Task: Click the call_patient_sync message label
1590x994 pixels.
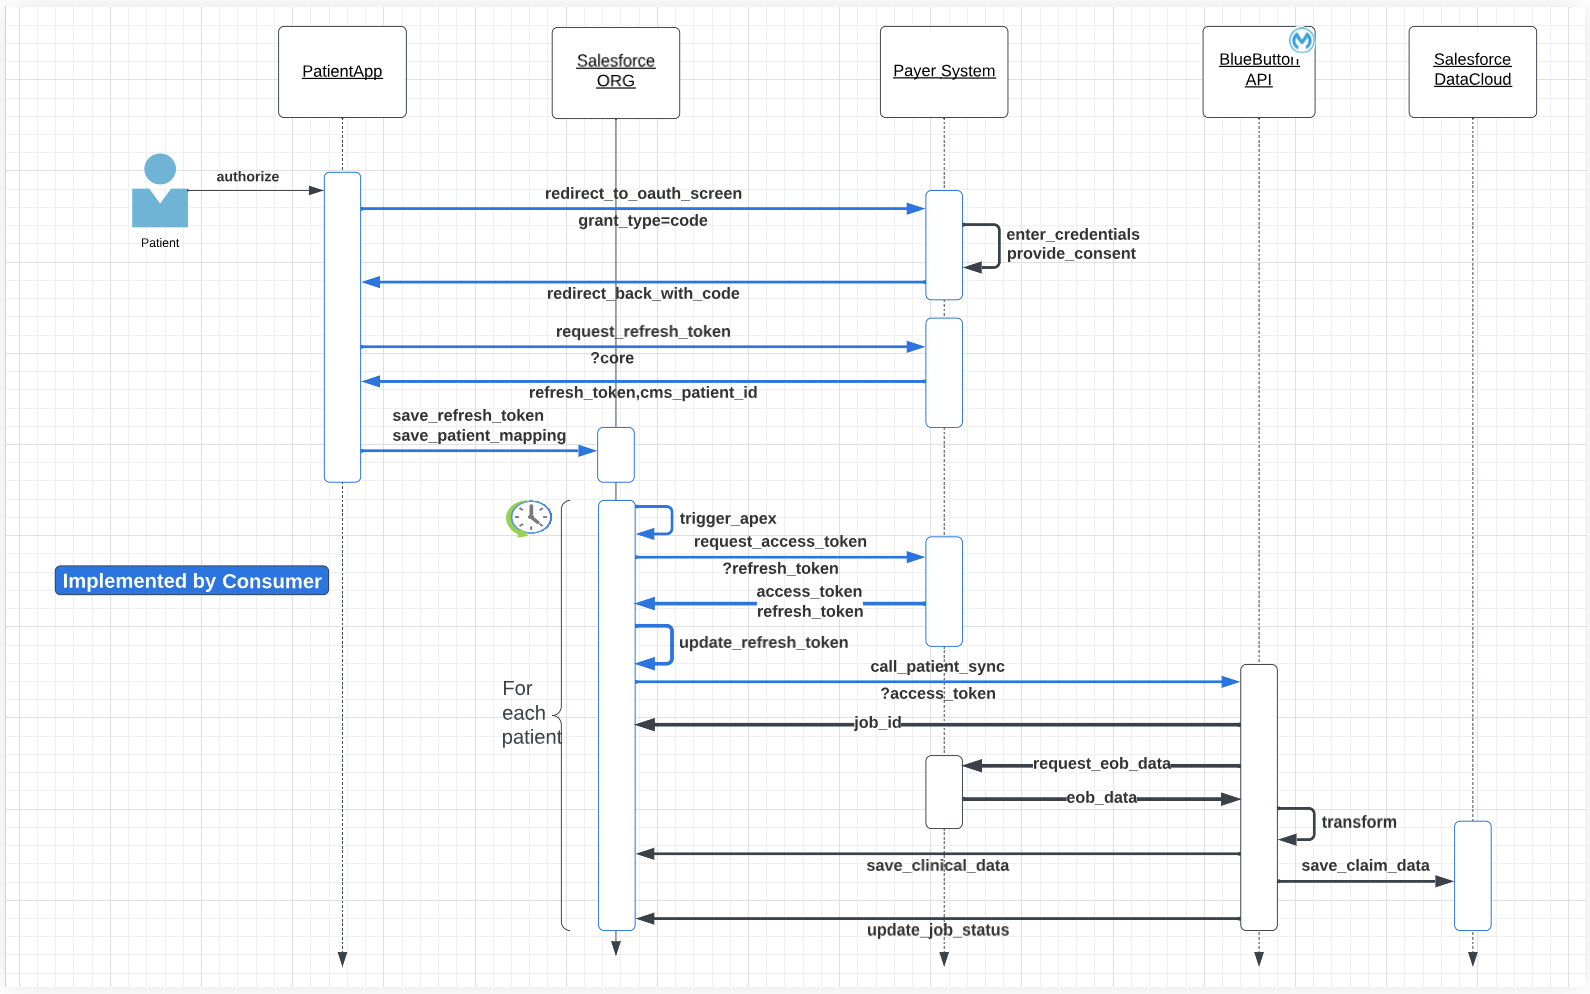Action: pyautogui.click(x=937, y=667)
